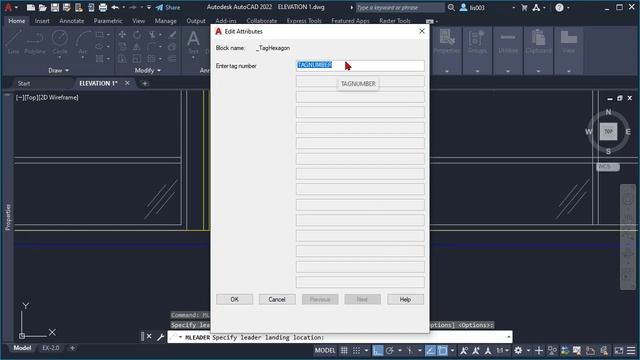Select the Text tool on the ribbon
The height and width of the screenshot is (360, 640).
193,42
